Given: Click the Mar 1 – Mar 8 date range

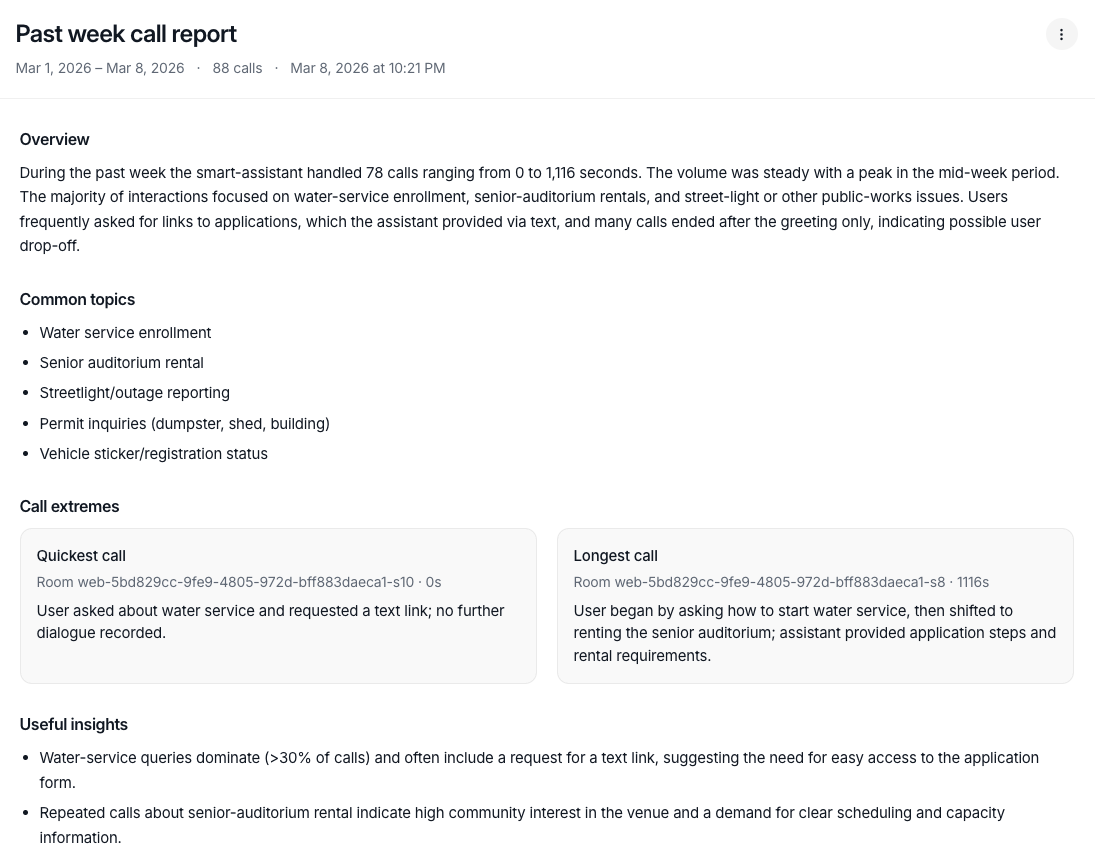Looking at the screenshot, I should (x=100, y=68).
